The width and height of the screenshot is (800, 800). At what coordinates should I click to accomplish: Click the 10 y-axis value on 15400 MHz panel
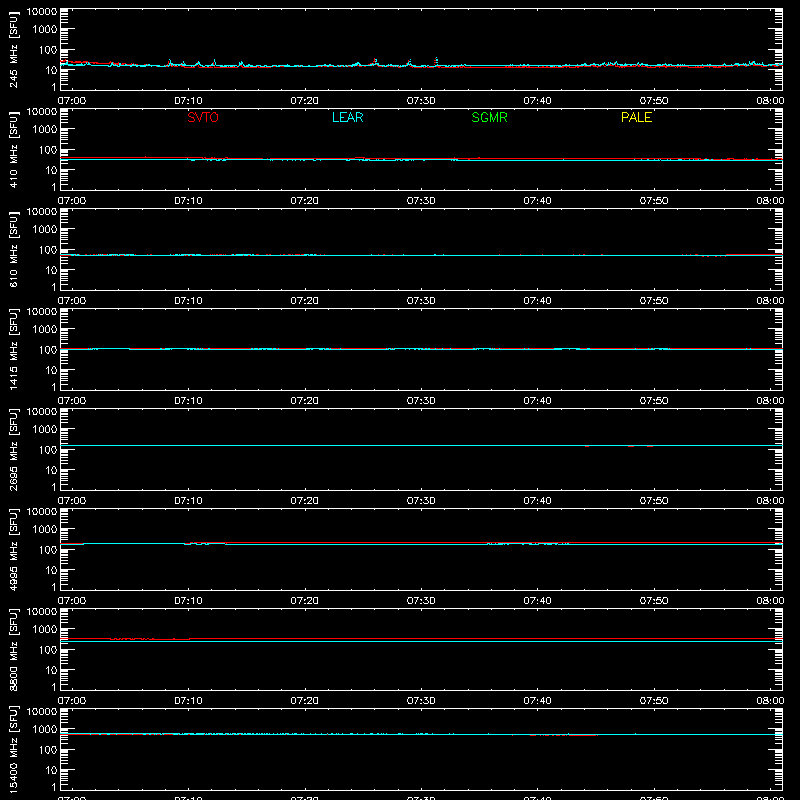tap(51, 770)
